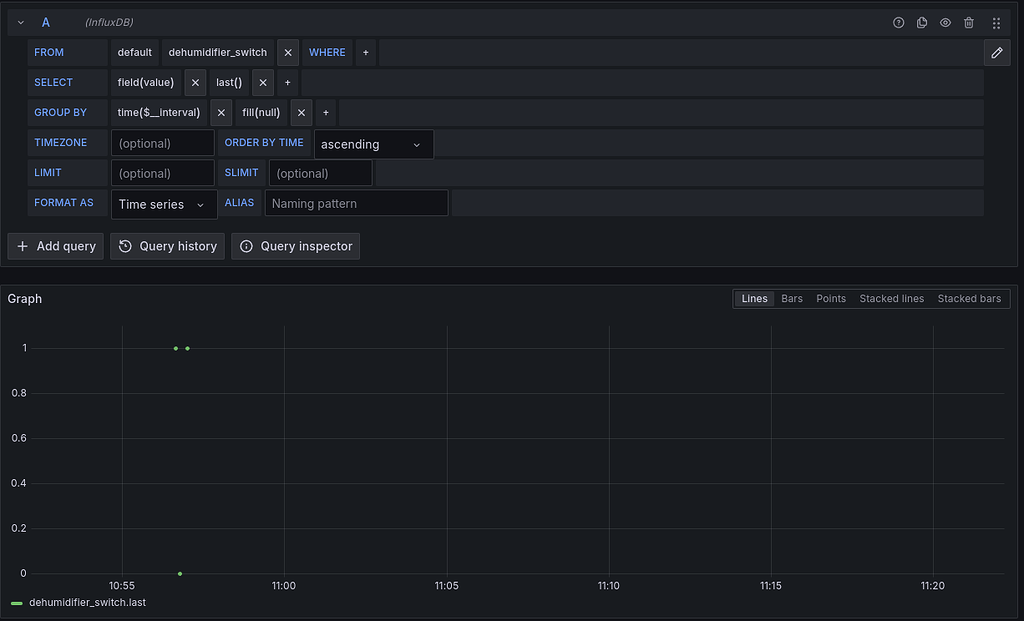Toggle raw query editor with the pencil icon
This screenshot has width=1024, height=621.
996,53
